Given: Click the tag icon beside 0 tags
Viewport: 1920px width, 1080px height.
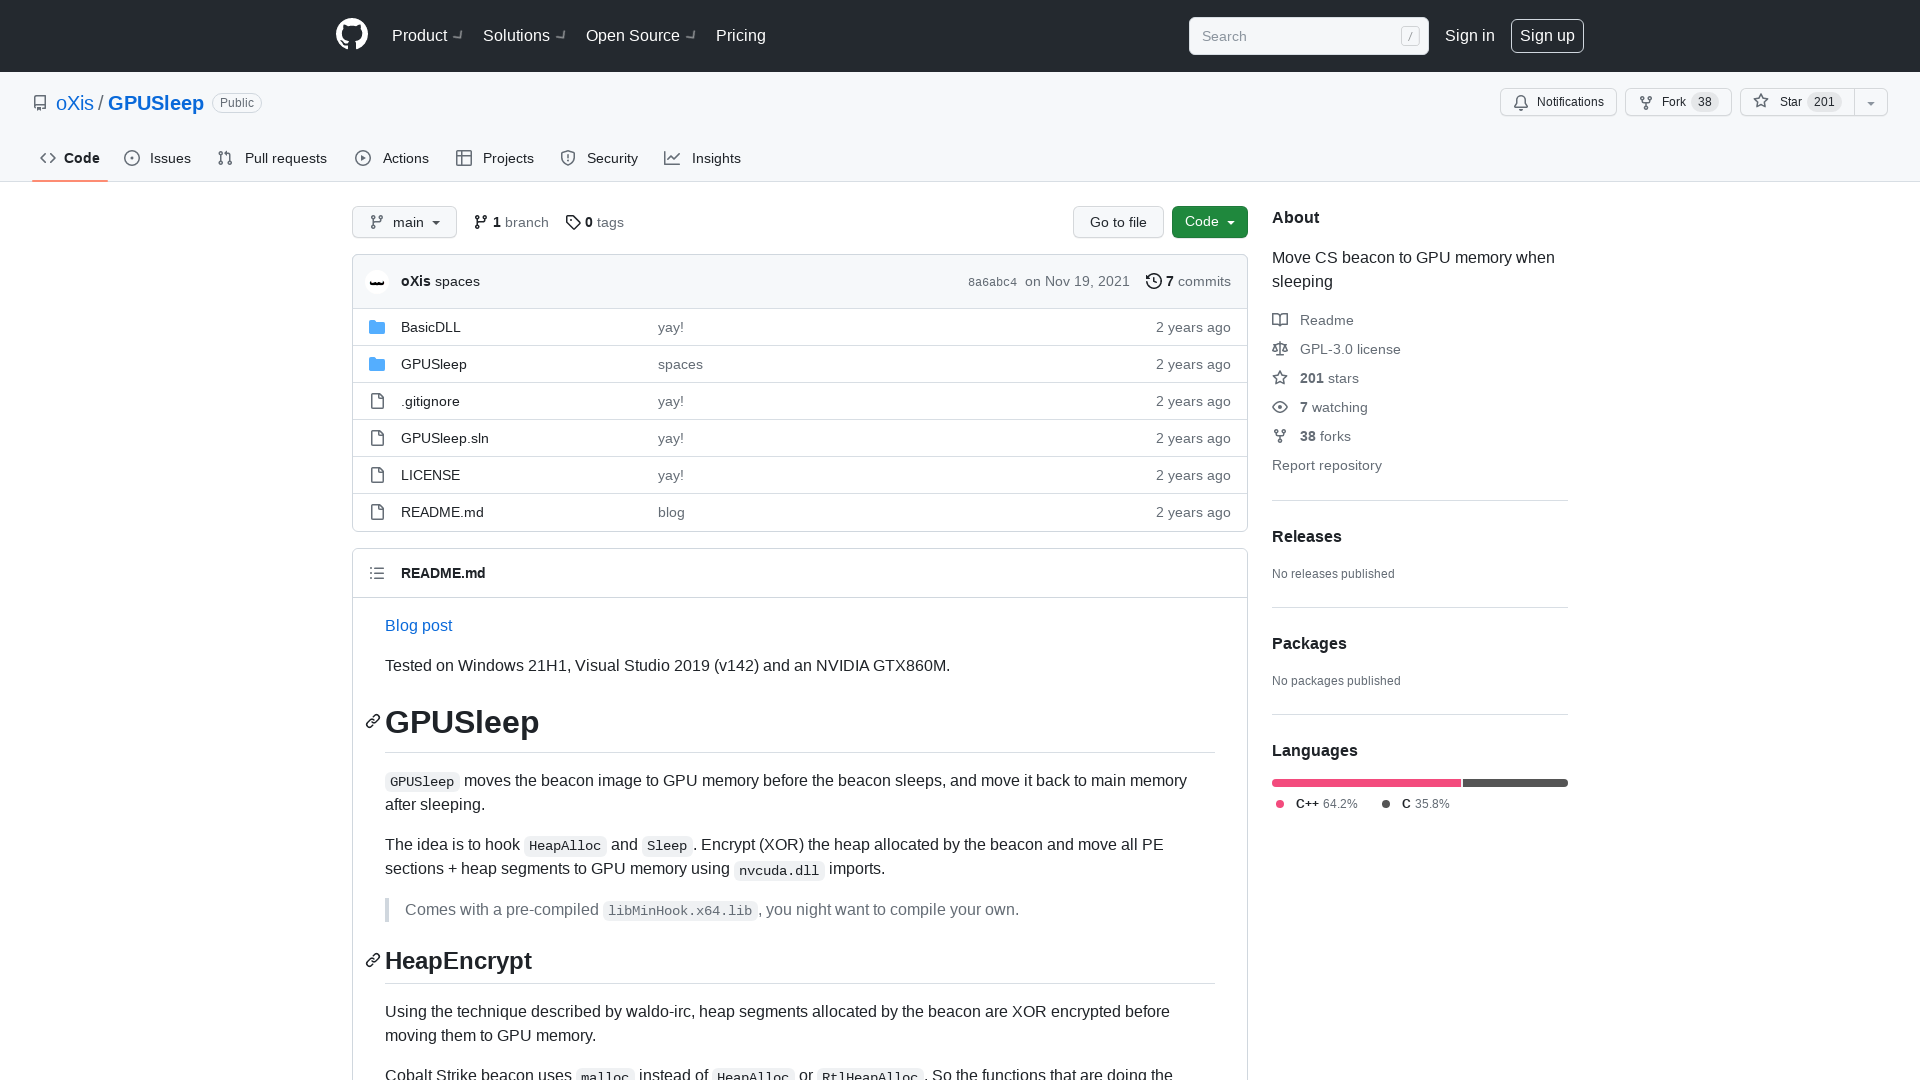Looking at the screenshot, I should click(573, 222).
